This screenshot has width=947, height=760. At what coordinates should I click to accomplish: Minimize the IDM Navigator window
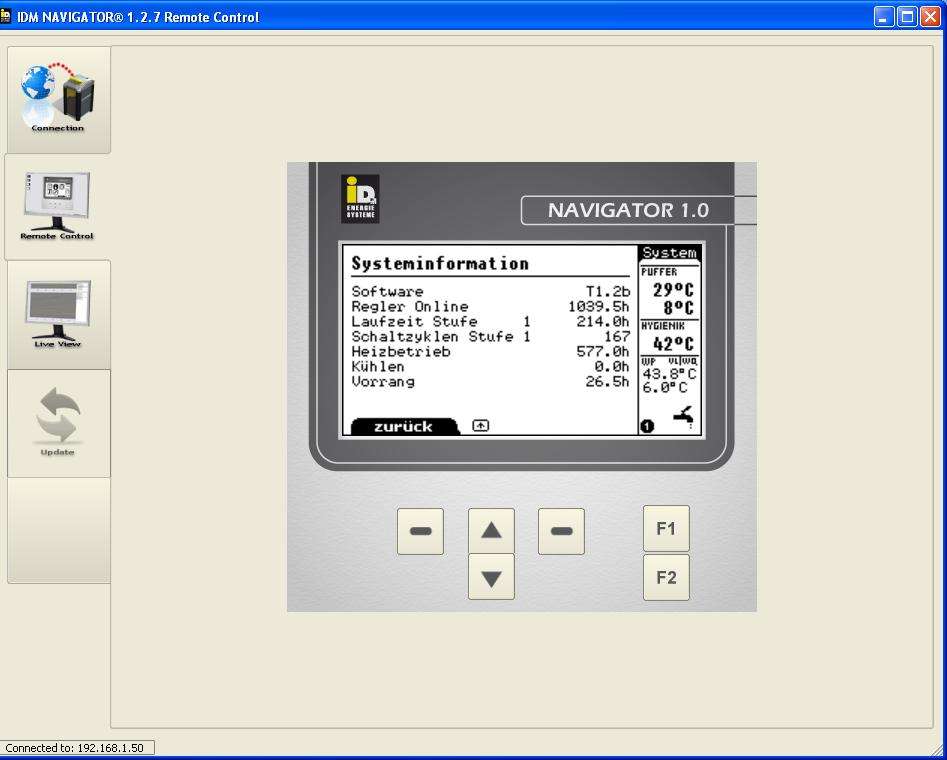(x=884, y=17)
